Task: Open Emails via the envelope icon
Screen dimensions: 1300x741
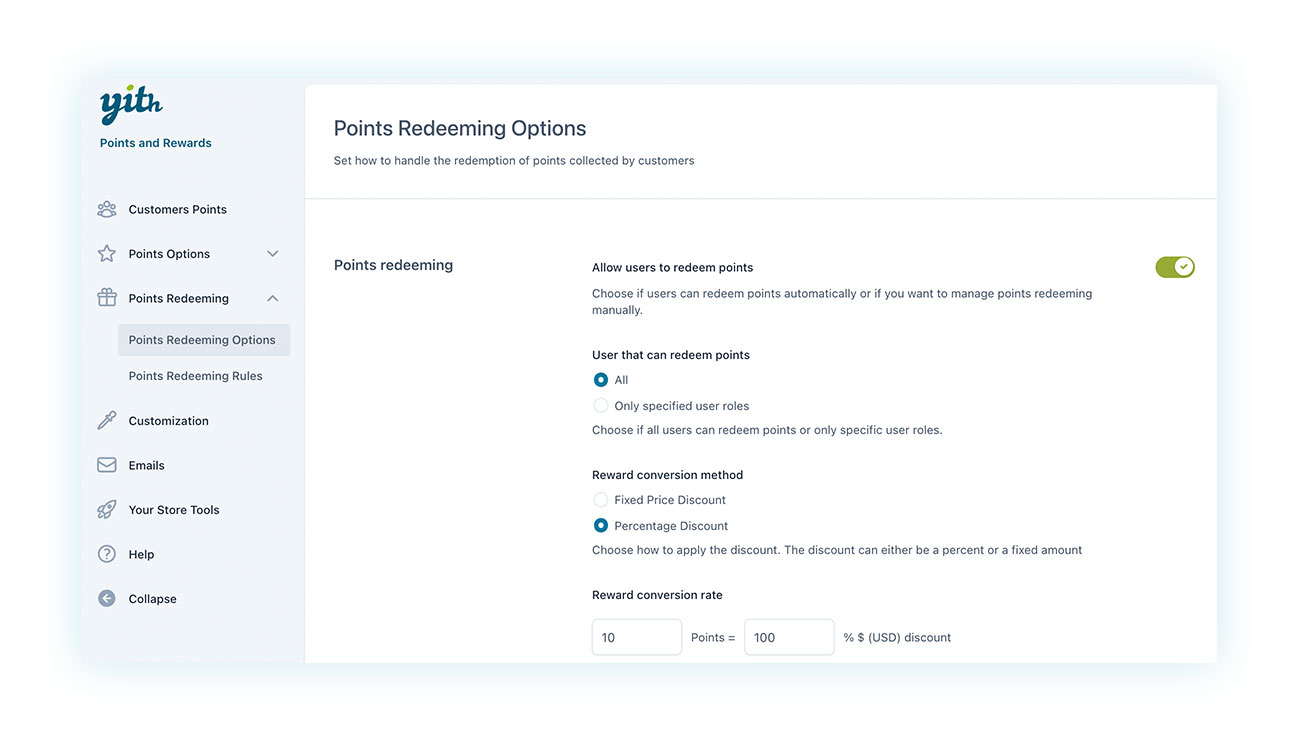Action: [107, 464]
